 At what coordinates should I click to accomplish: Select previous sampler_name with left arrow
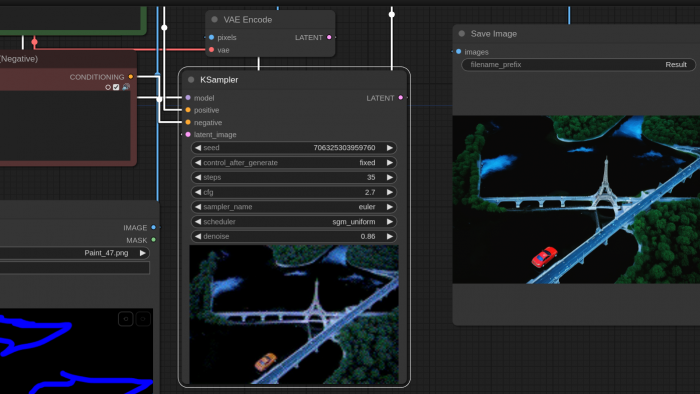198,207
